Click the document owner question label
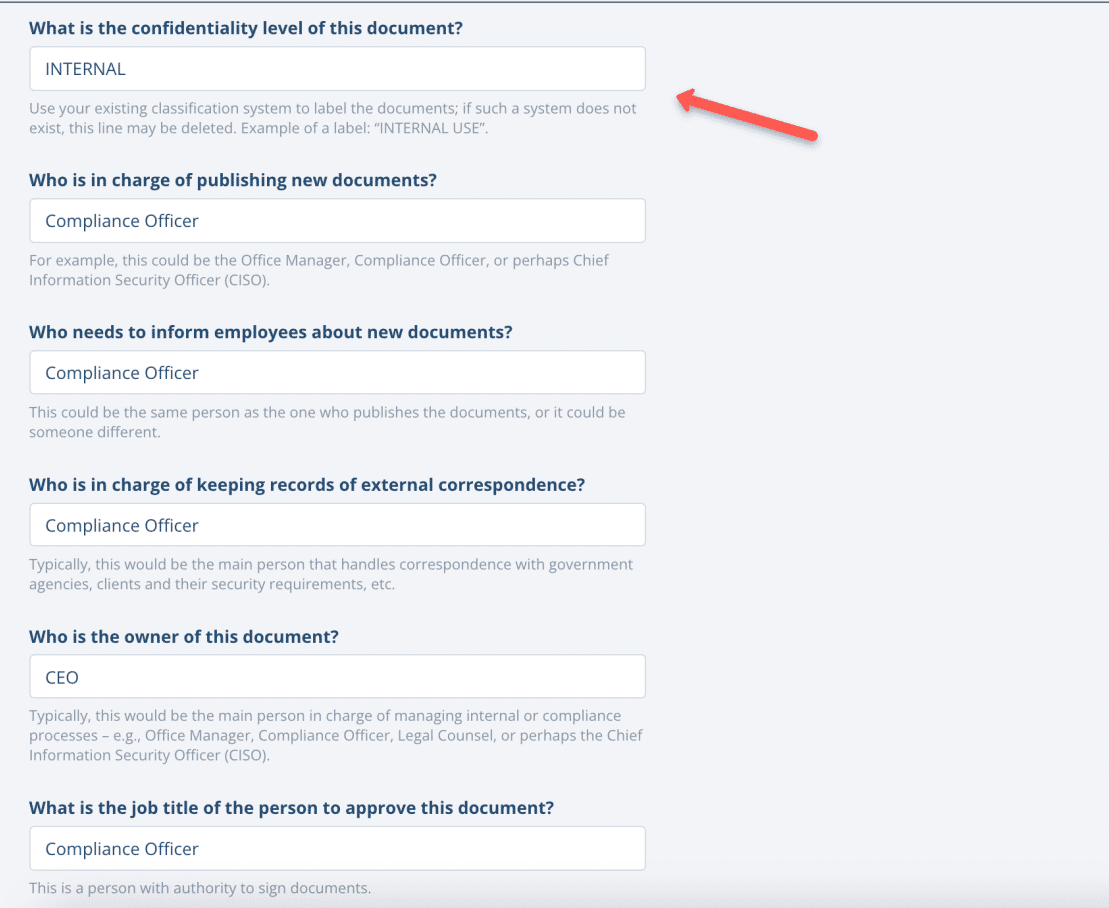Screen dimensions: 1109x908 [x=183, y=636]
